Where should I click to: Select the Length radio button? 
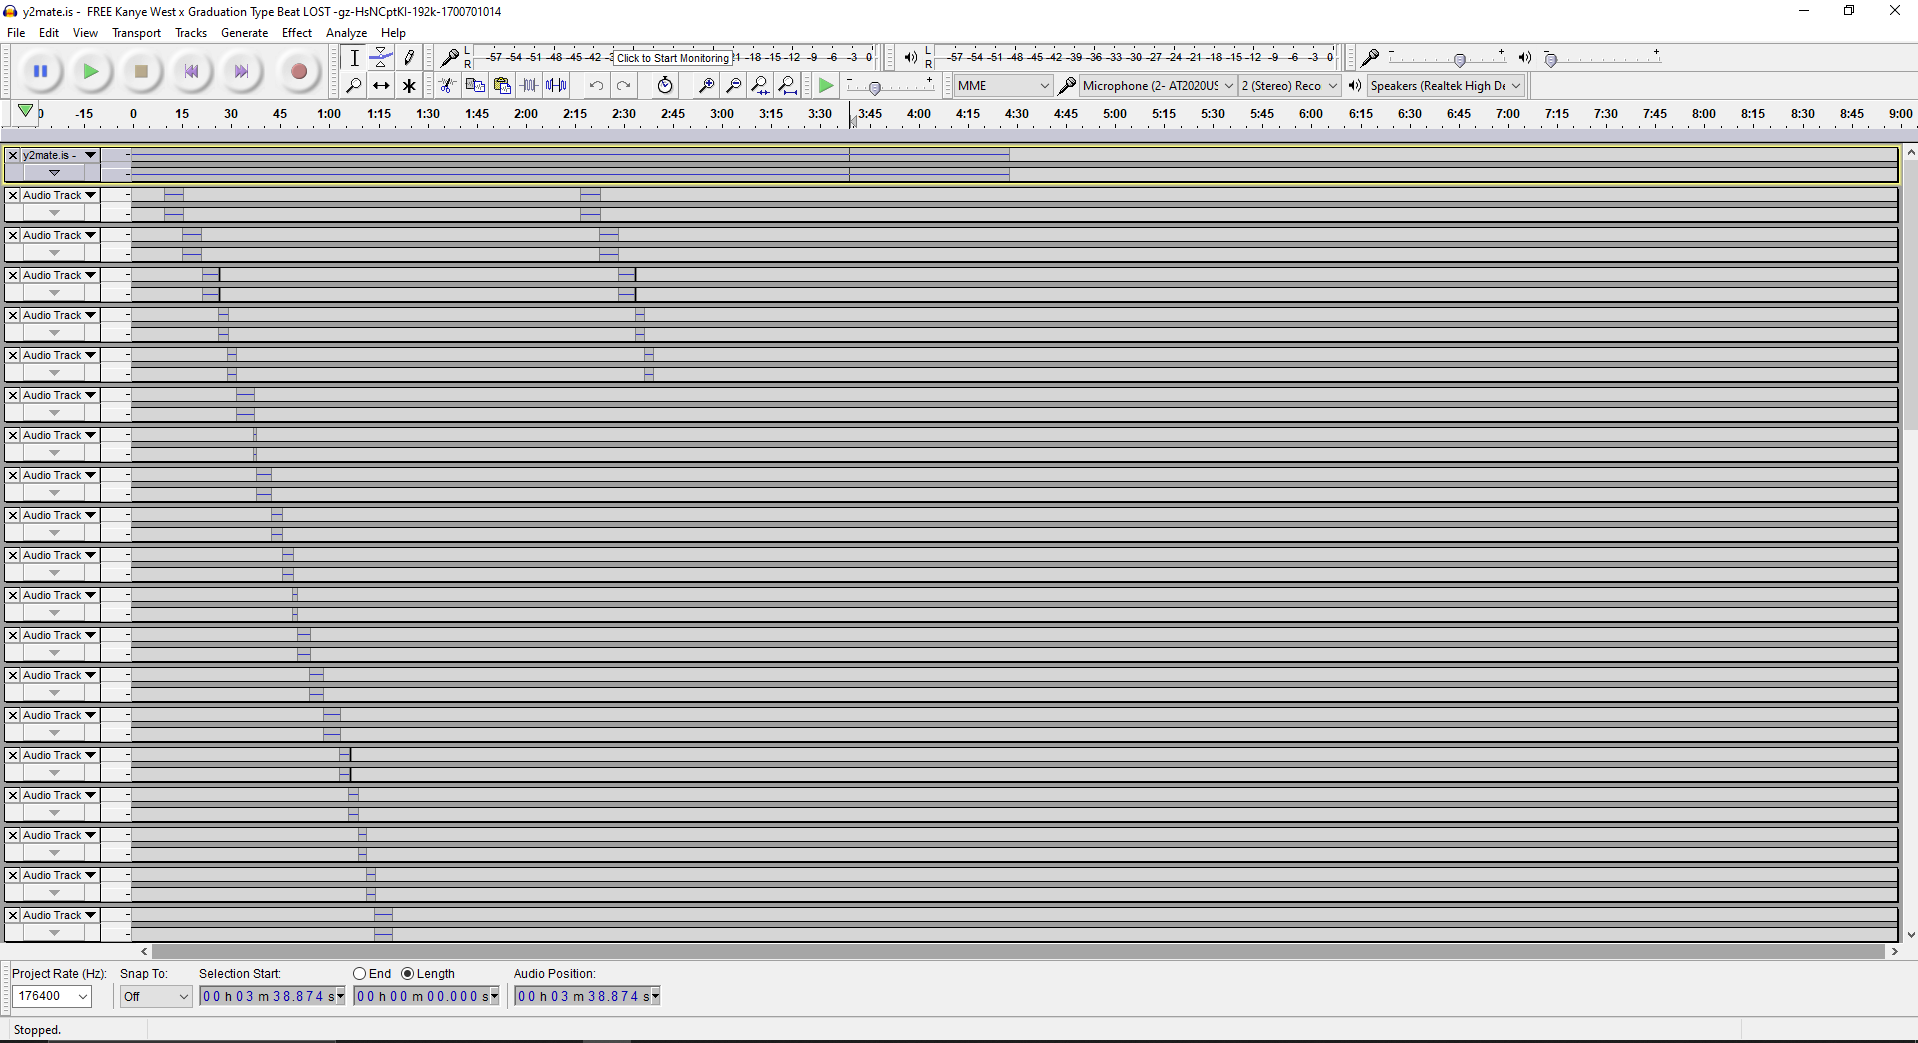(407, 974)
